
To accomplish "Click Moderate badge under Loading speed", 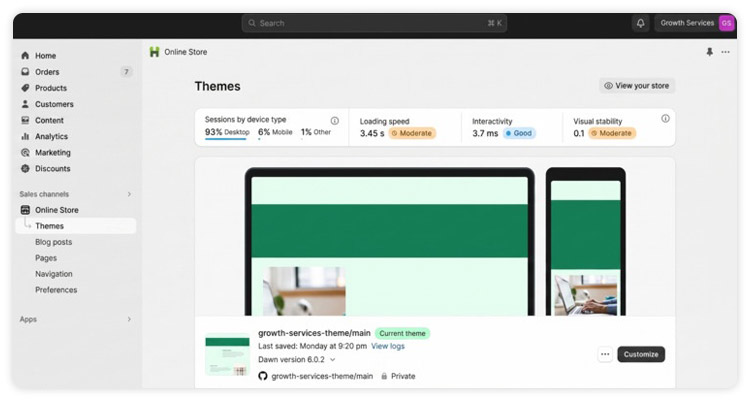I will click(412, 133).
